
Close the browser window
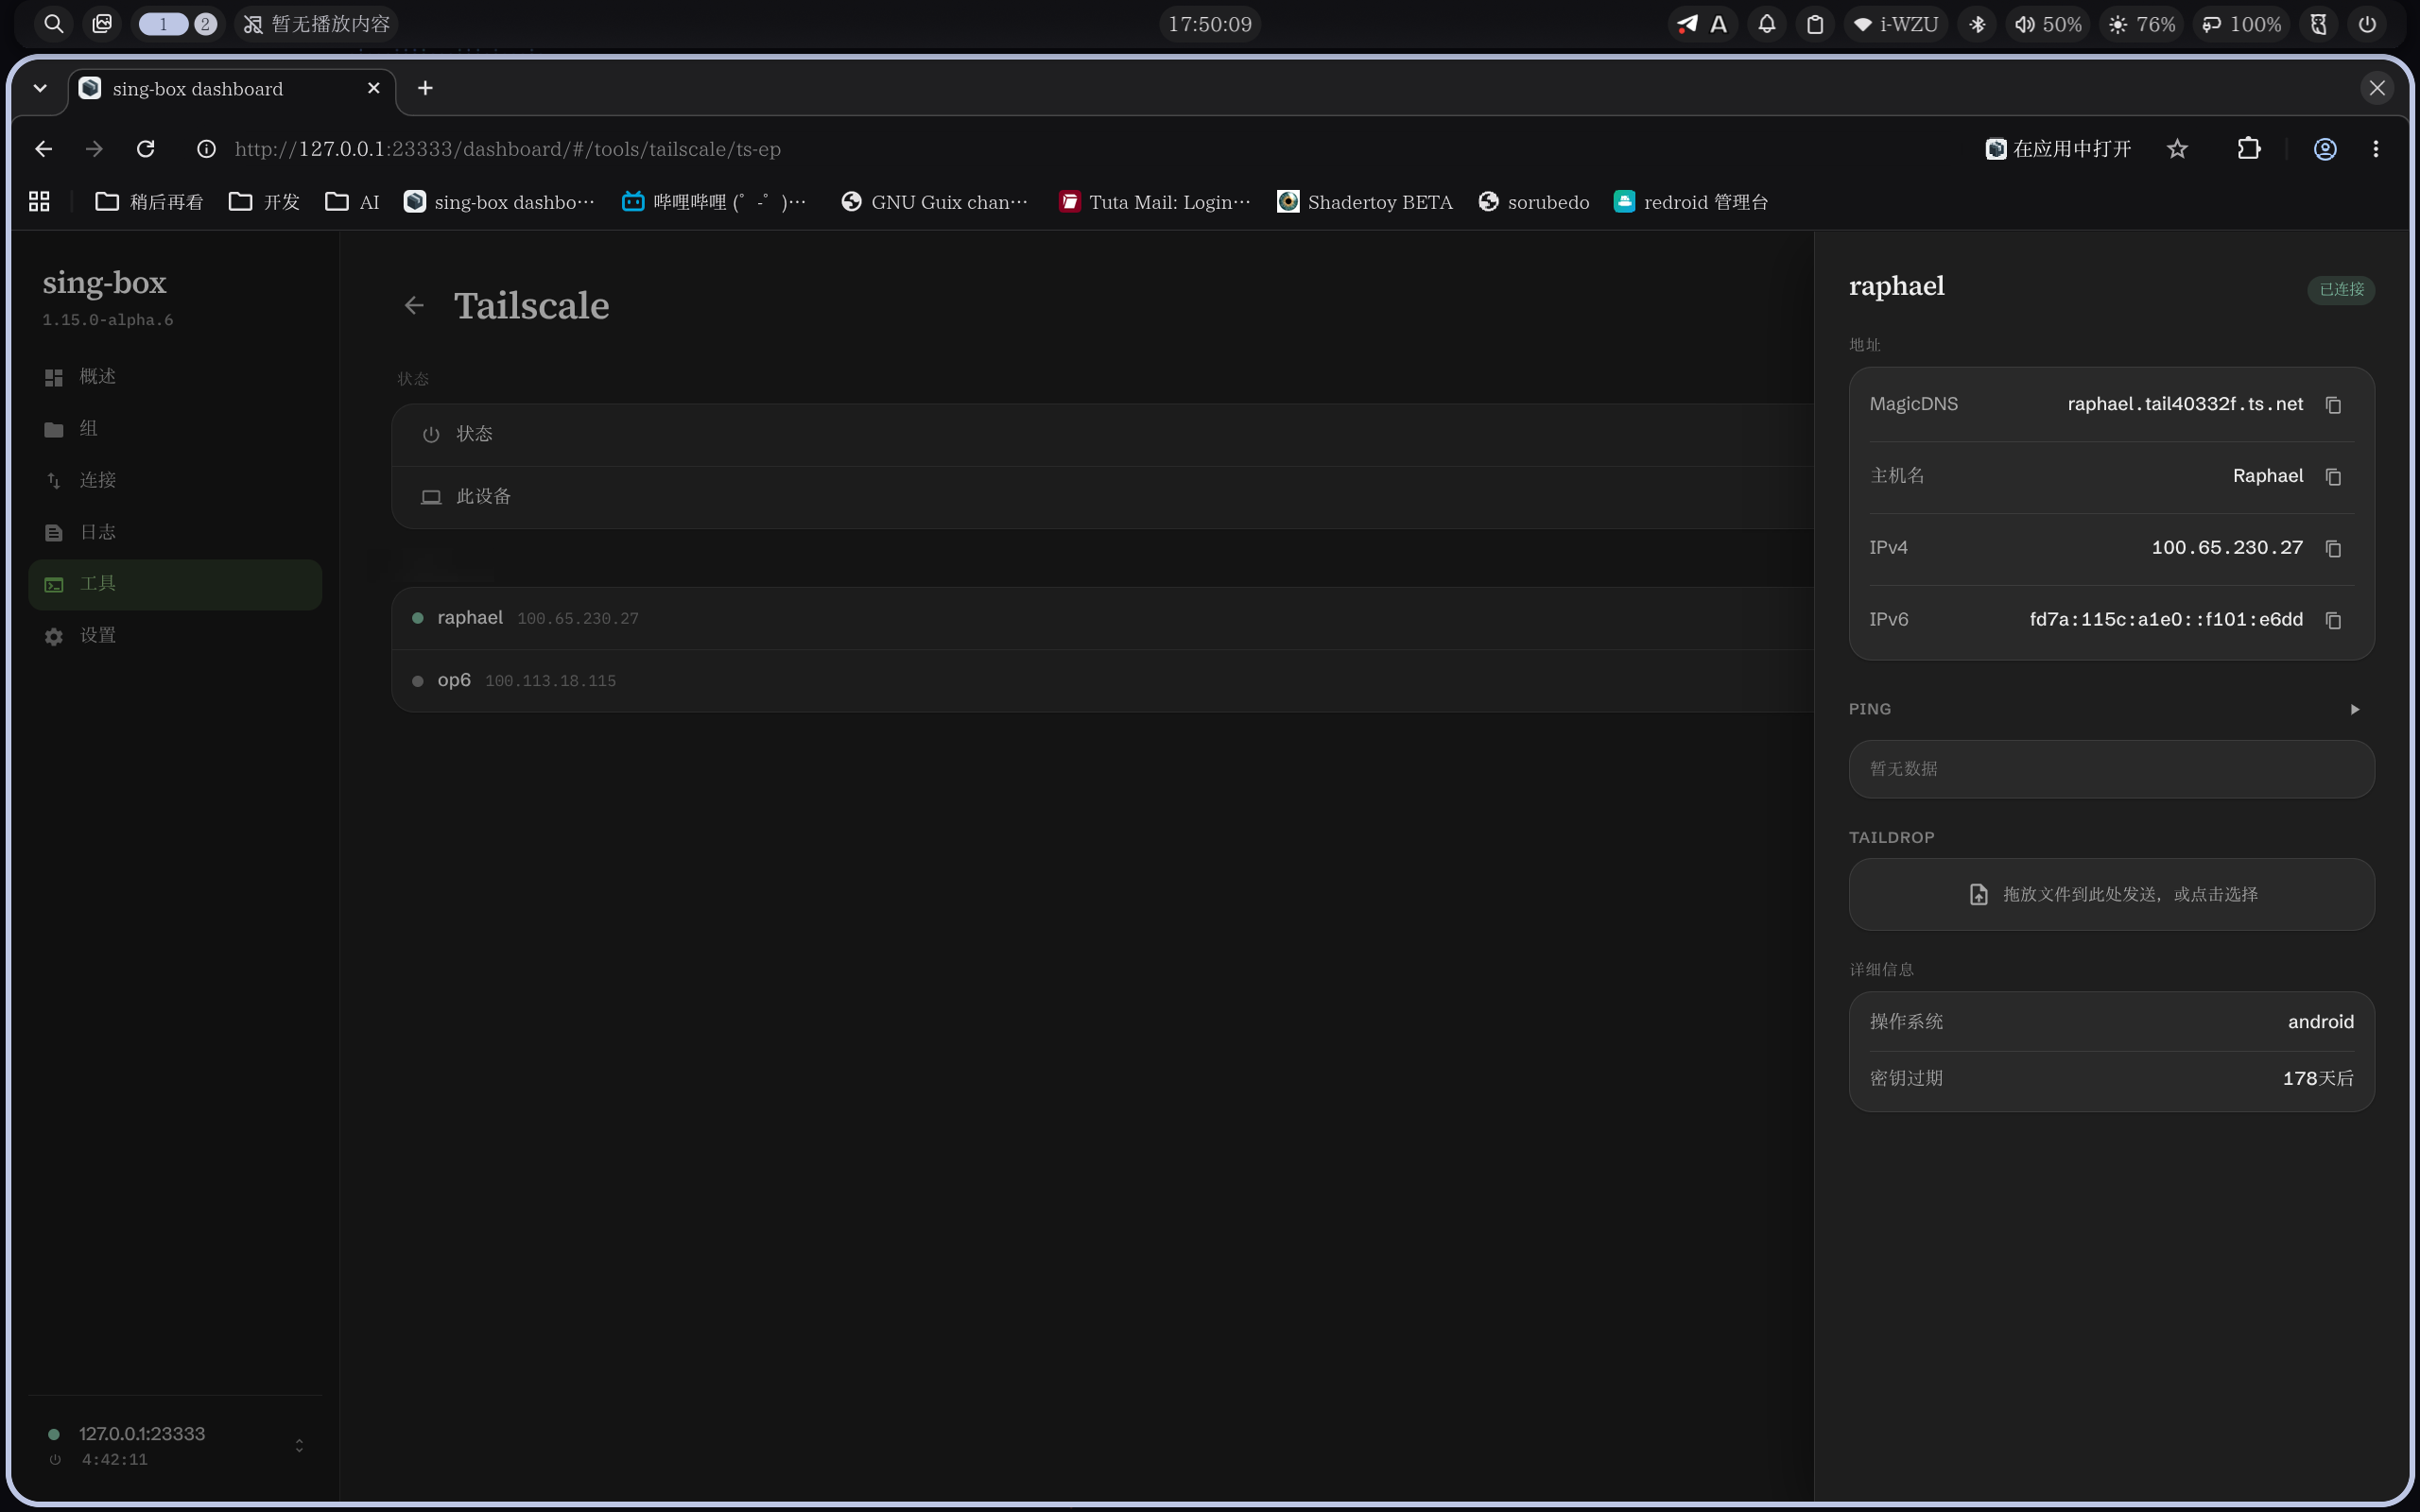(x=2377, y=88)
